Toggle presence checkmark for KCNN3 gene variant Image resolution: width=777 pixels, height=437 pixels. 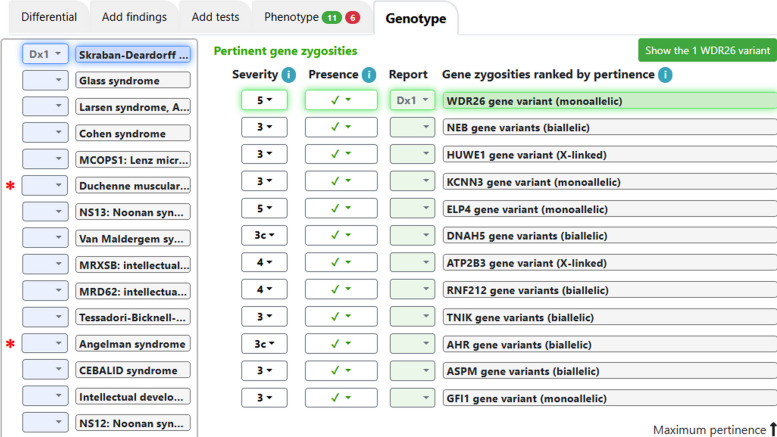(341, 181)
